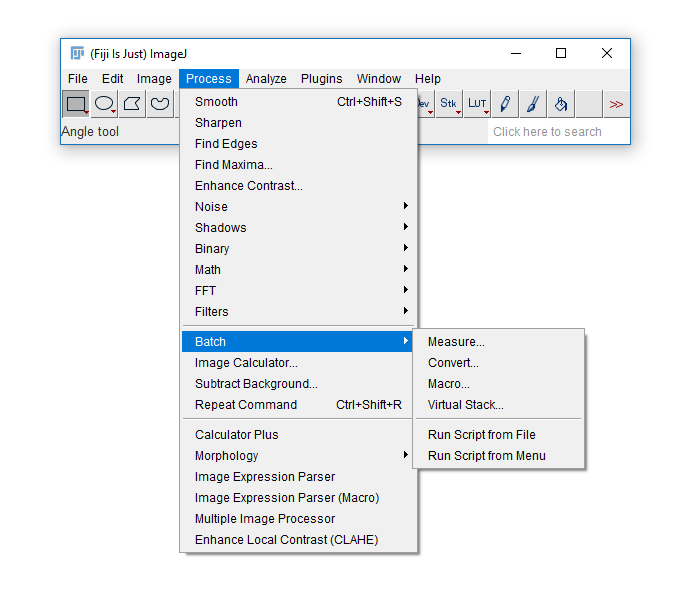Viewport: 687px width, 597px height.
Task: Select the Rectangle selection tool
Action: click(x=76, y=104)
